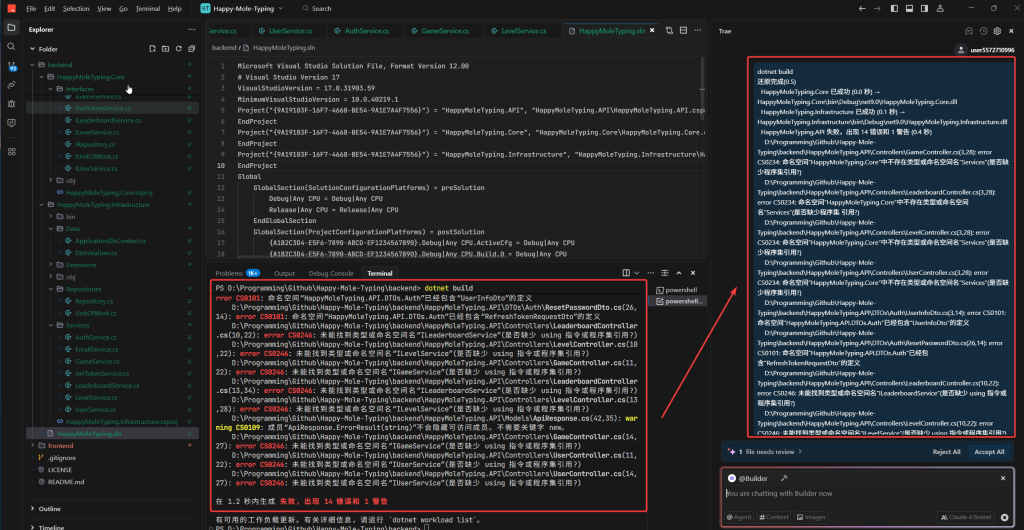
Task: Collapse the Folder section
Action: coord(32,49)
